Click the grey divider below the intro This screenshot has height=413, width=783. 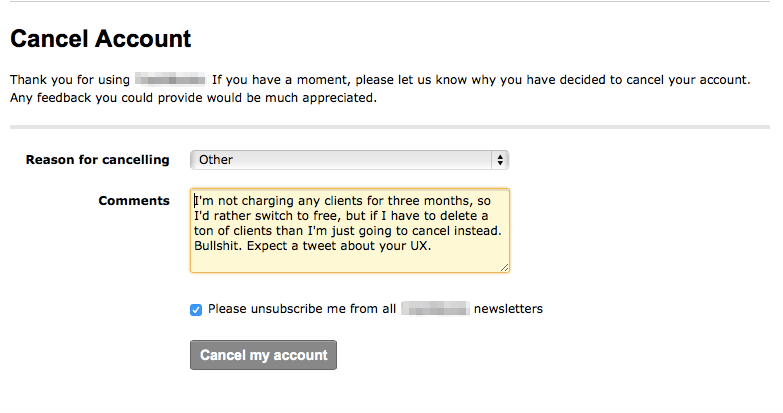[390, 127]
